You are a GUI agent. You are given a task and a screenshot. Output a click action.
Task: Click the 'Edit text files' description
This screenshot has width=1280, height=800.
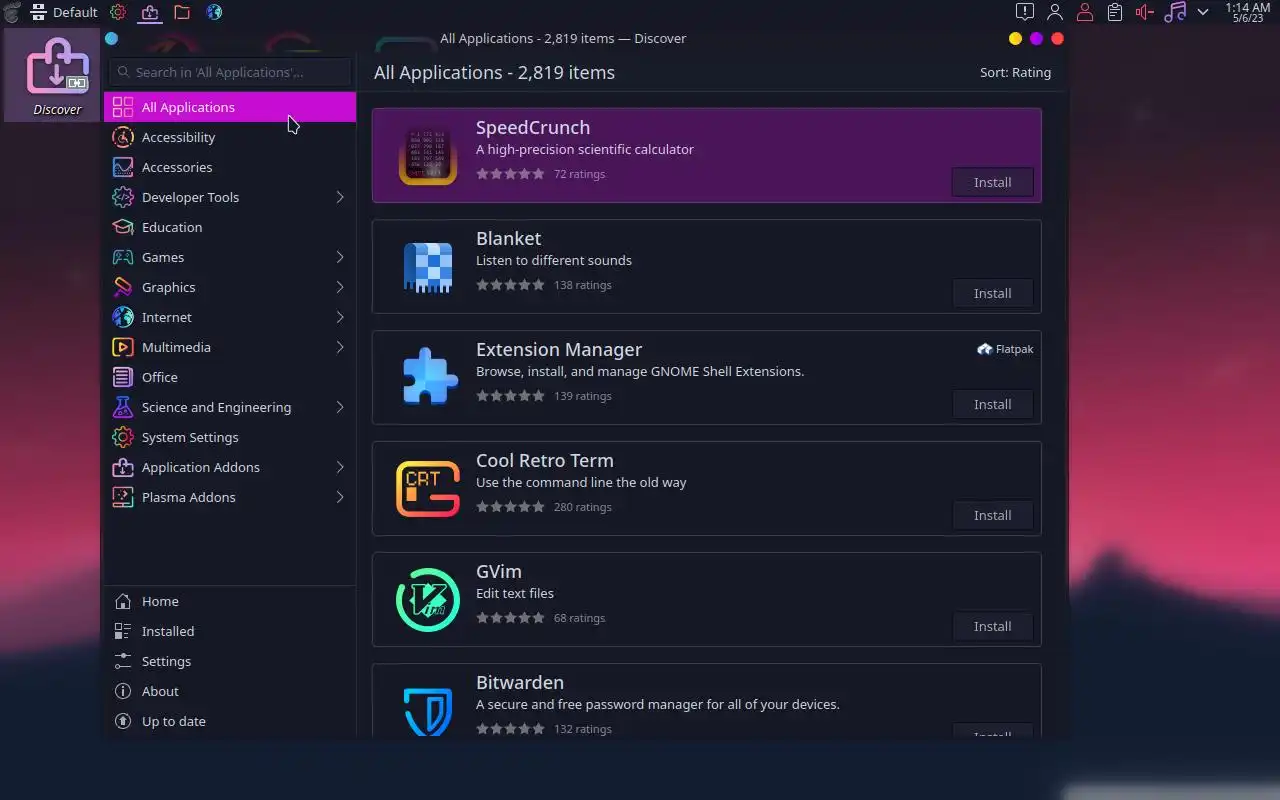tap(515, 593)
